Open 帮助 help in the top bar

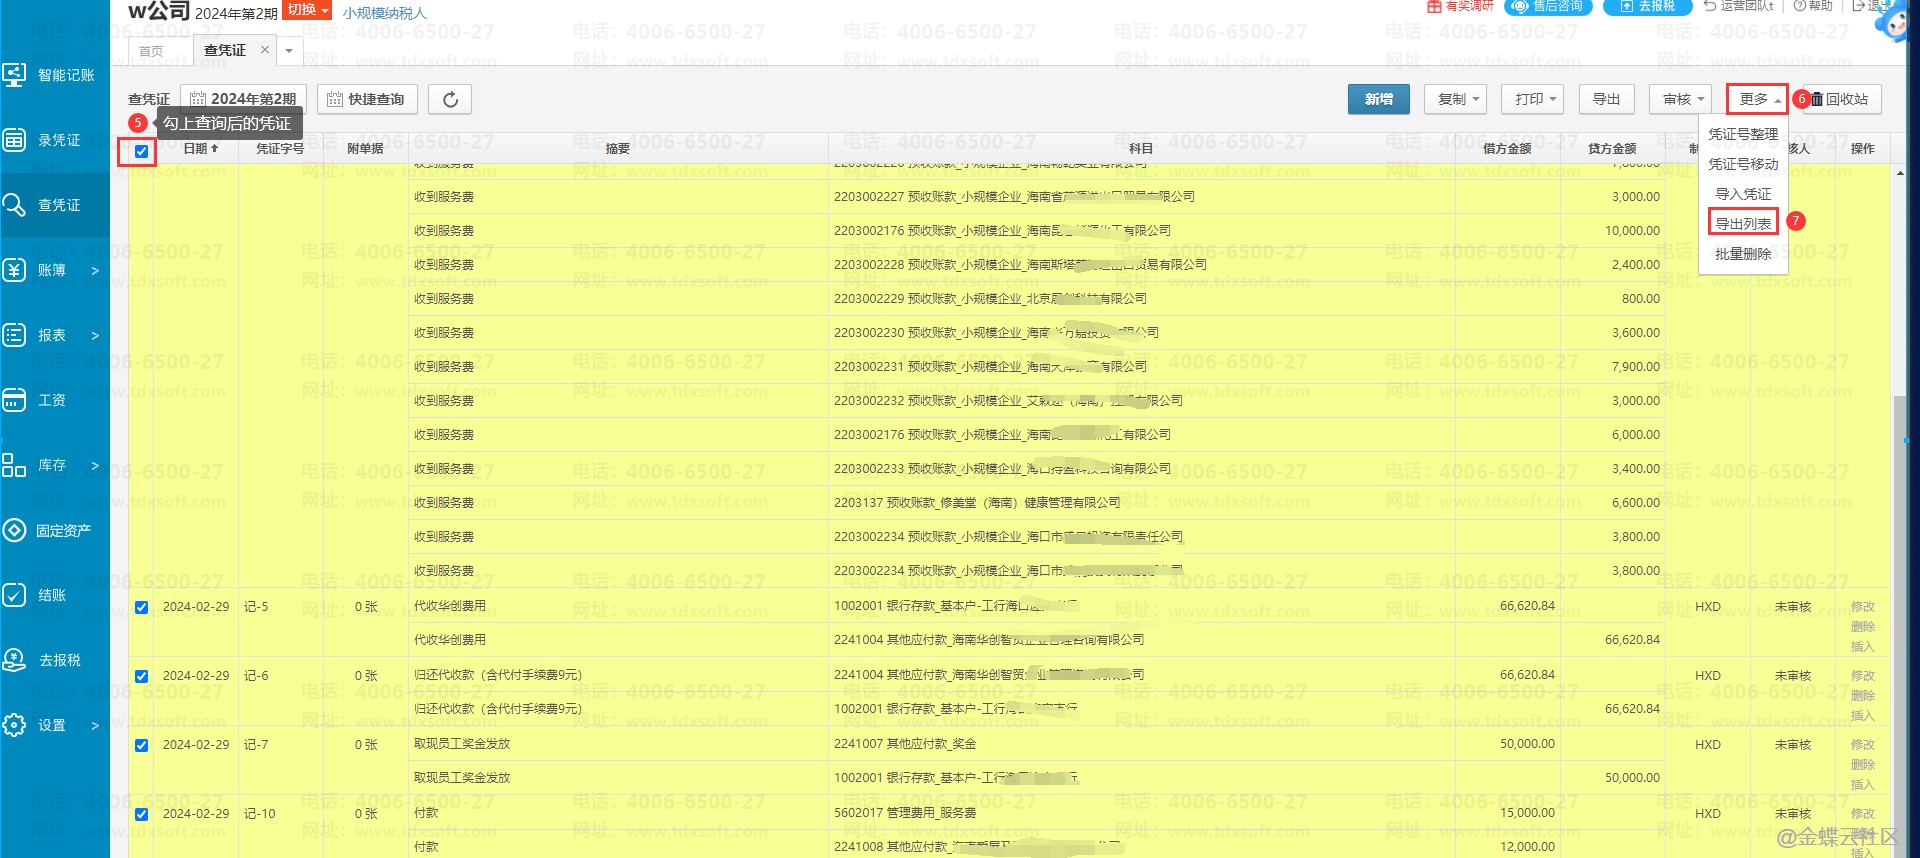1813,6
